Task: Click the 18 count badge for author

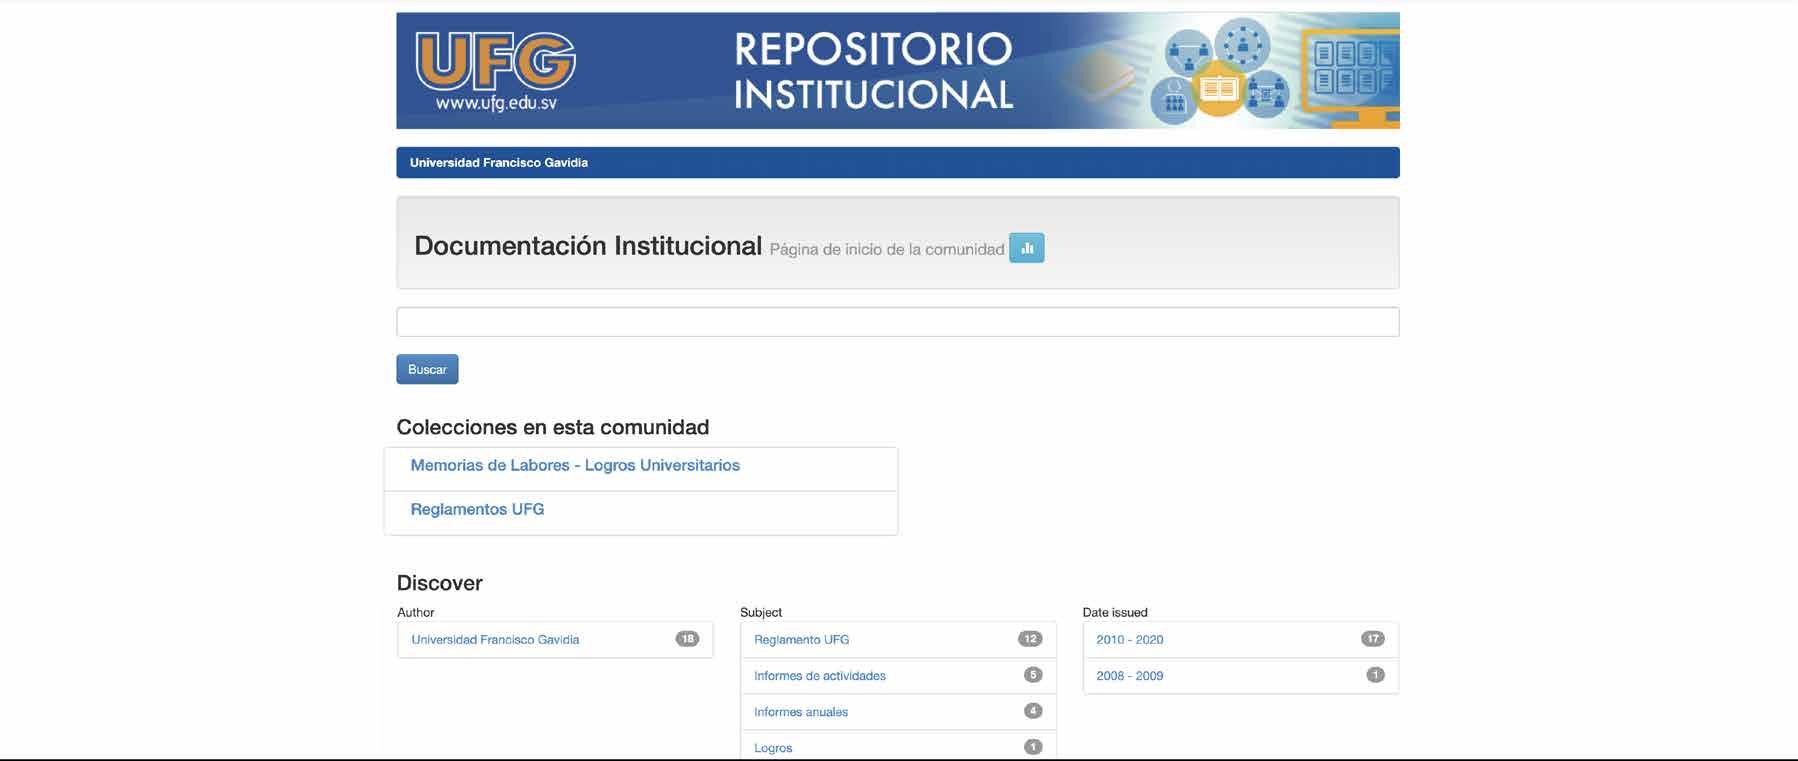Action: 687,639
